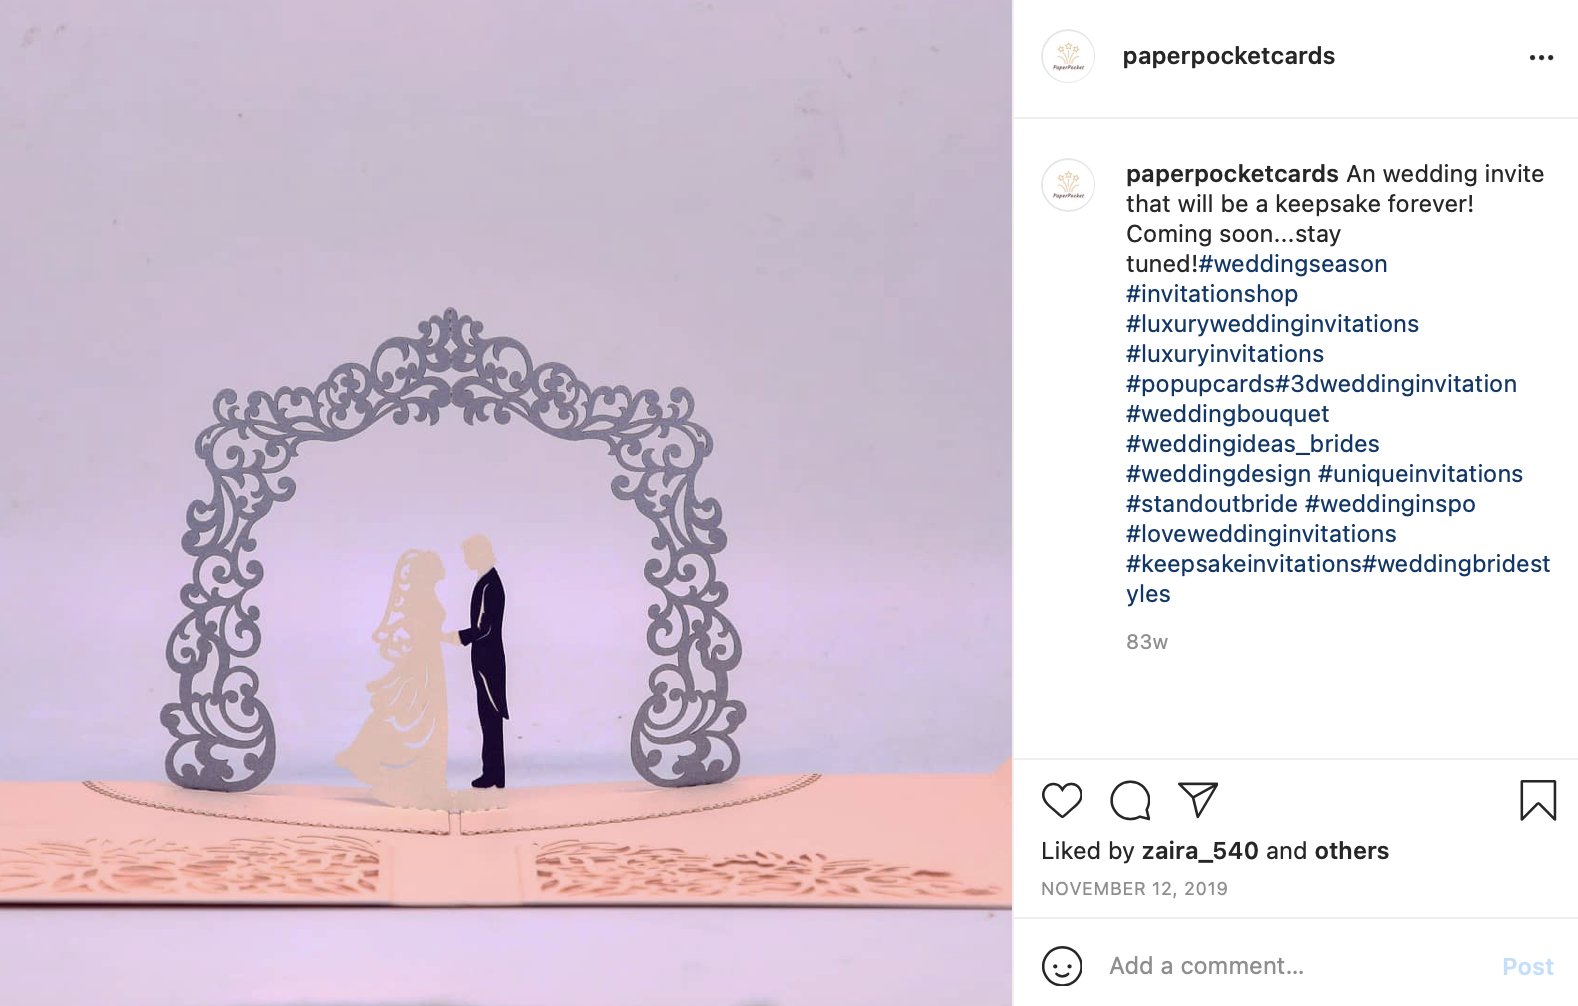View zaira_540's profile from the likes line
Viewport: 1578px width, 1006px height.
coord(1200,851)
